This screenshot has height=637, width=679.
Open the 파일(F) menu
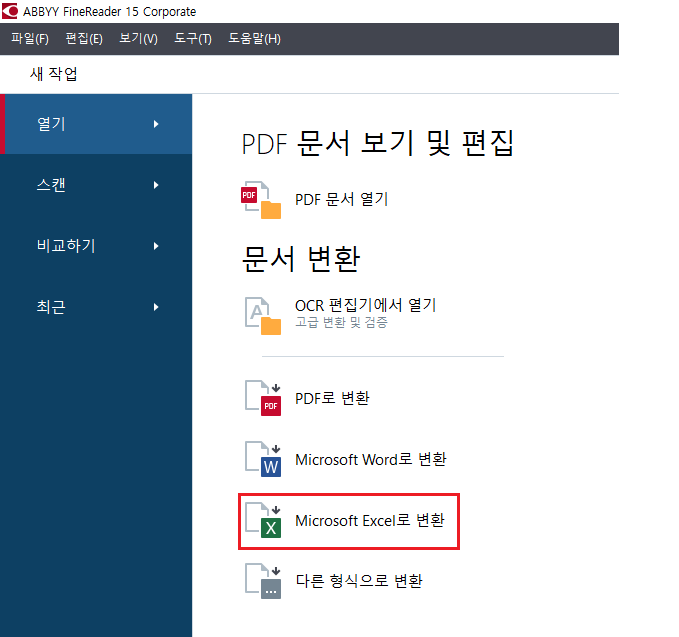point(30,39)
